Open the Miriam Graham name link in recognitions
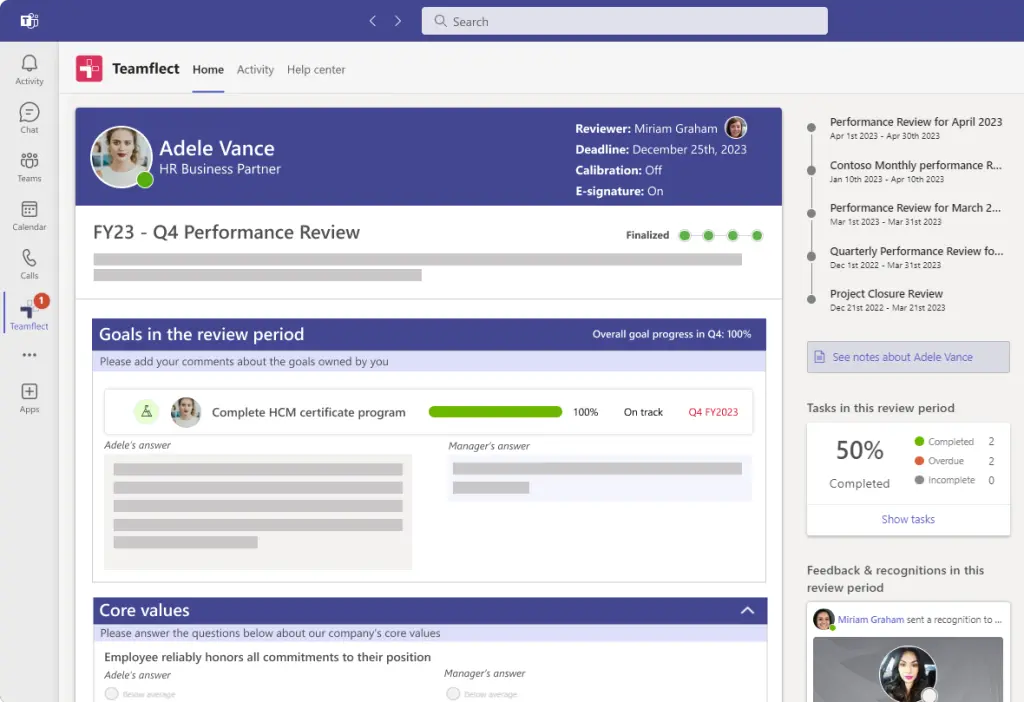The image size is (1024, 702). tap(871, 619)
